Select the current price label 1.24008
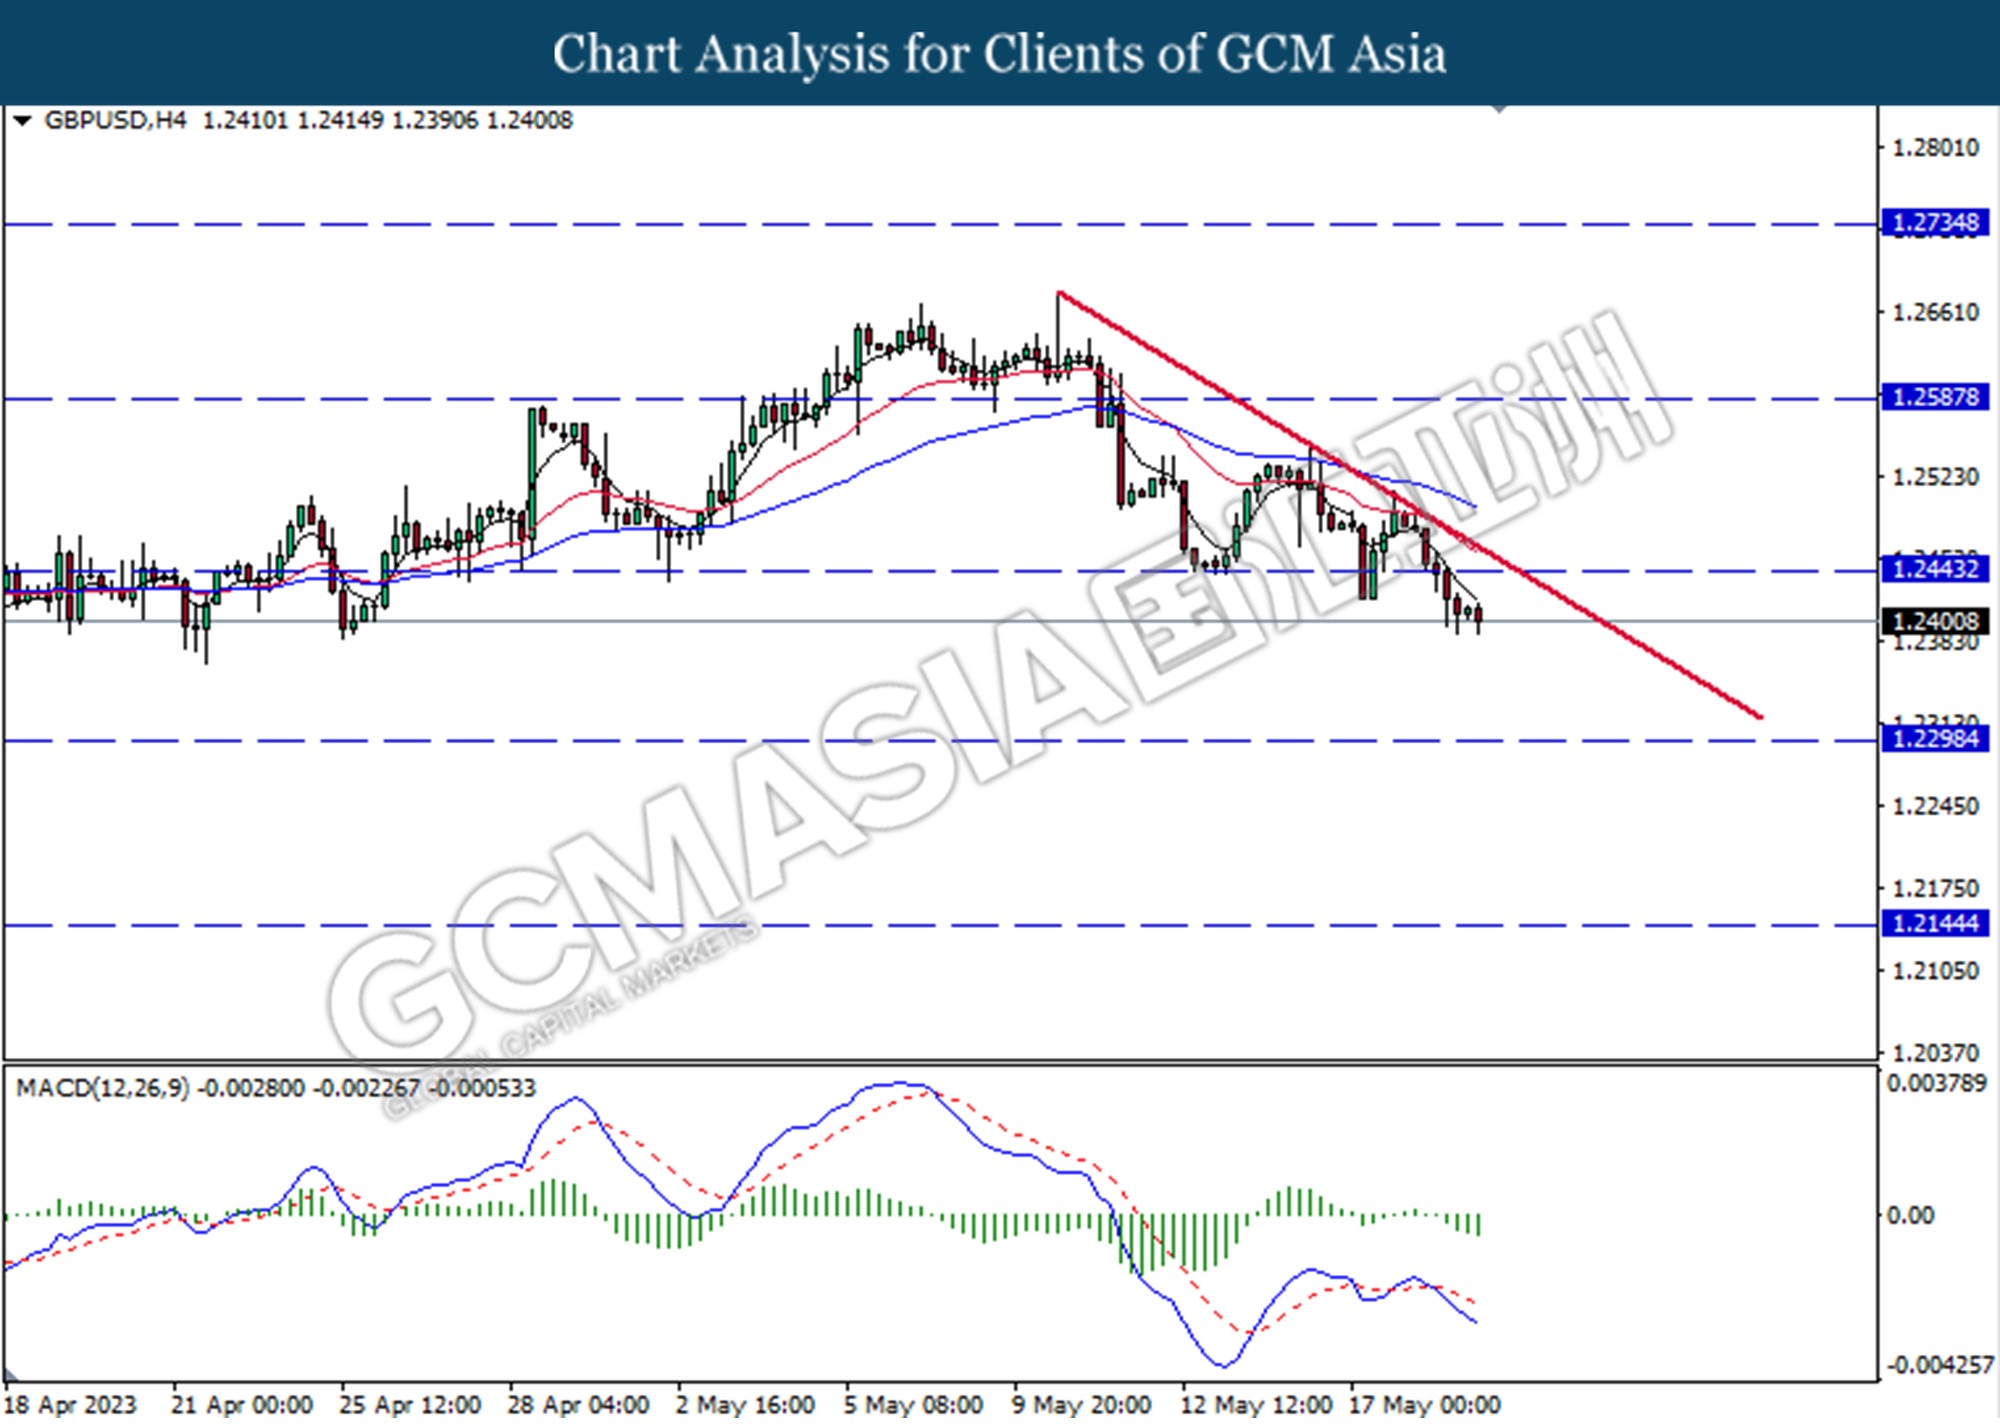This screenshot has width=2000, height=1428. 1936,621
